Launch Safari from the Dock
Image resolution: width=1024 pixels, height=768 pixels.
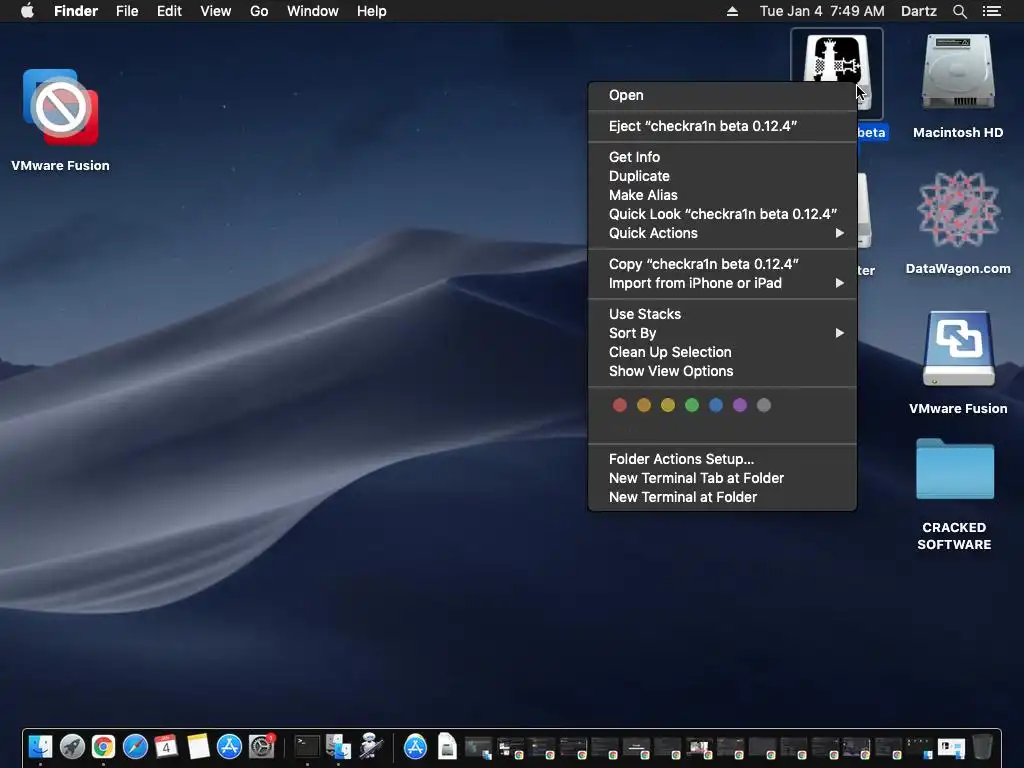click(x=135, y=746)
